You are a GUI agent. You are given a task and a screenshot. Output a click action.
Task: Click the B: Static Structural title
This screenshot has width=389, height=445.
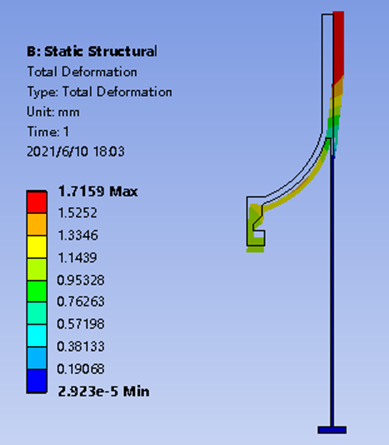[x=92, y=51]
